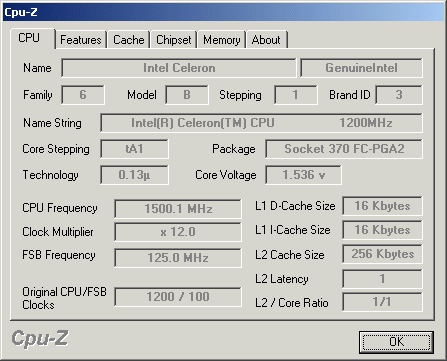Click the Name String label
The height and width of the screenshot is (361, 447).
[x=52, y=123]
